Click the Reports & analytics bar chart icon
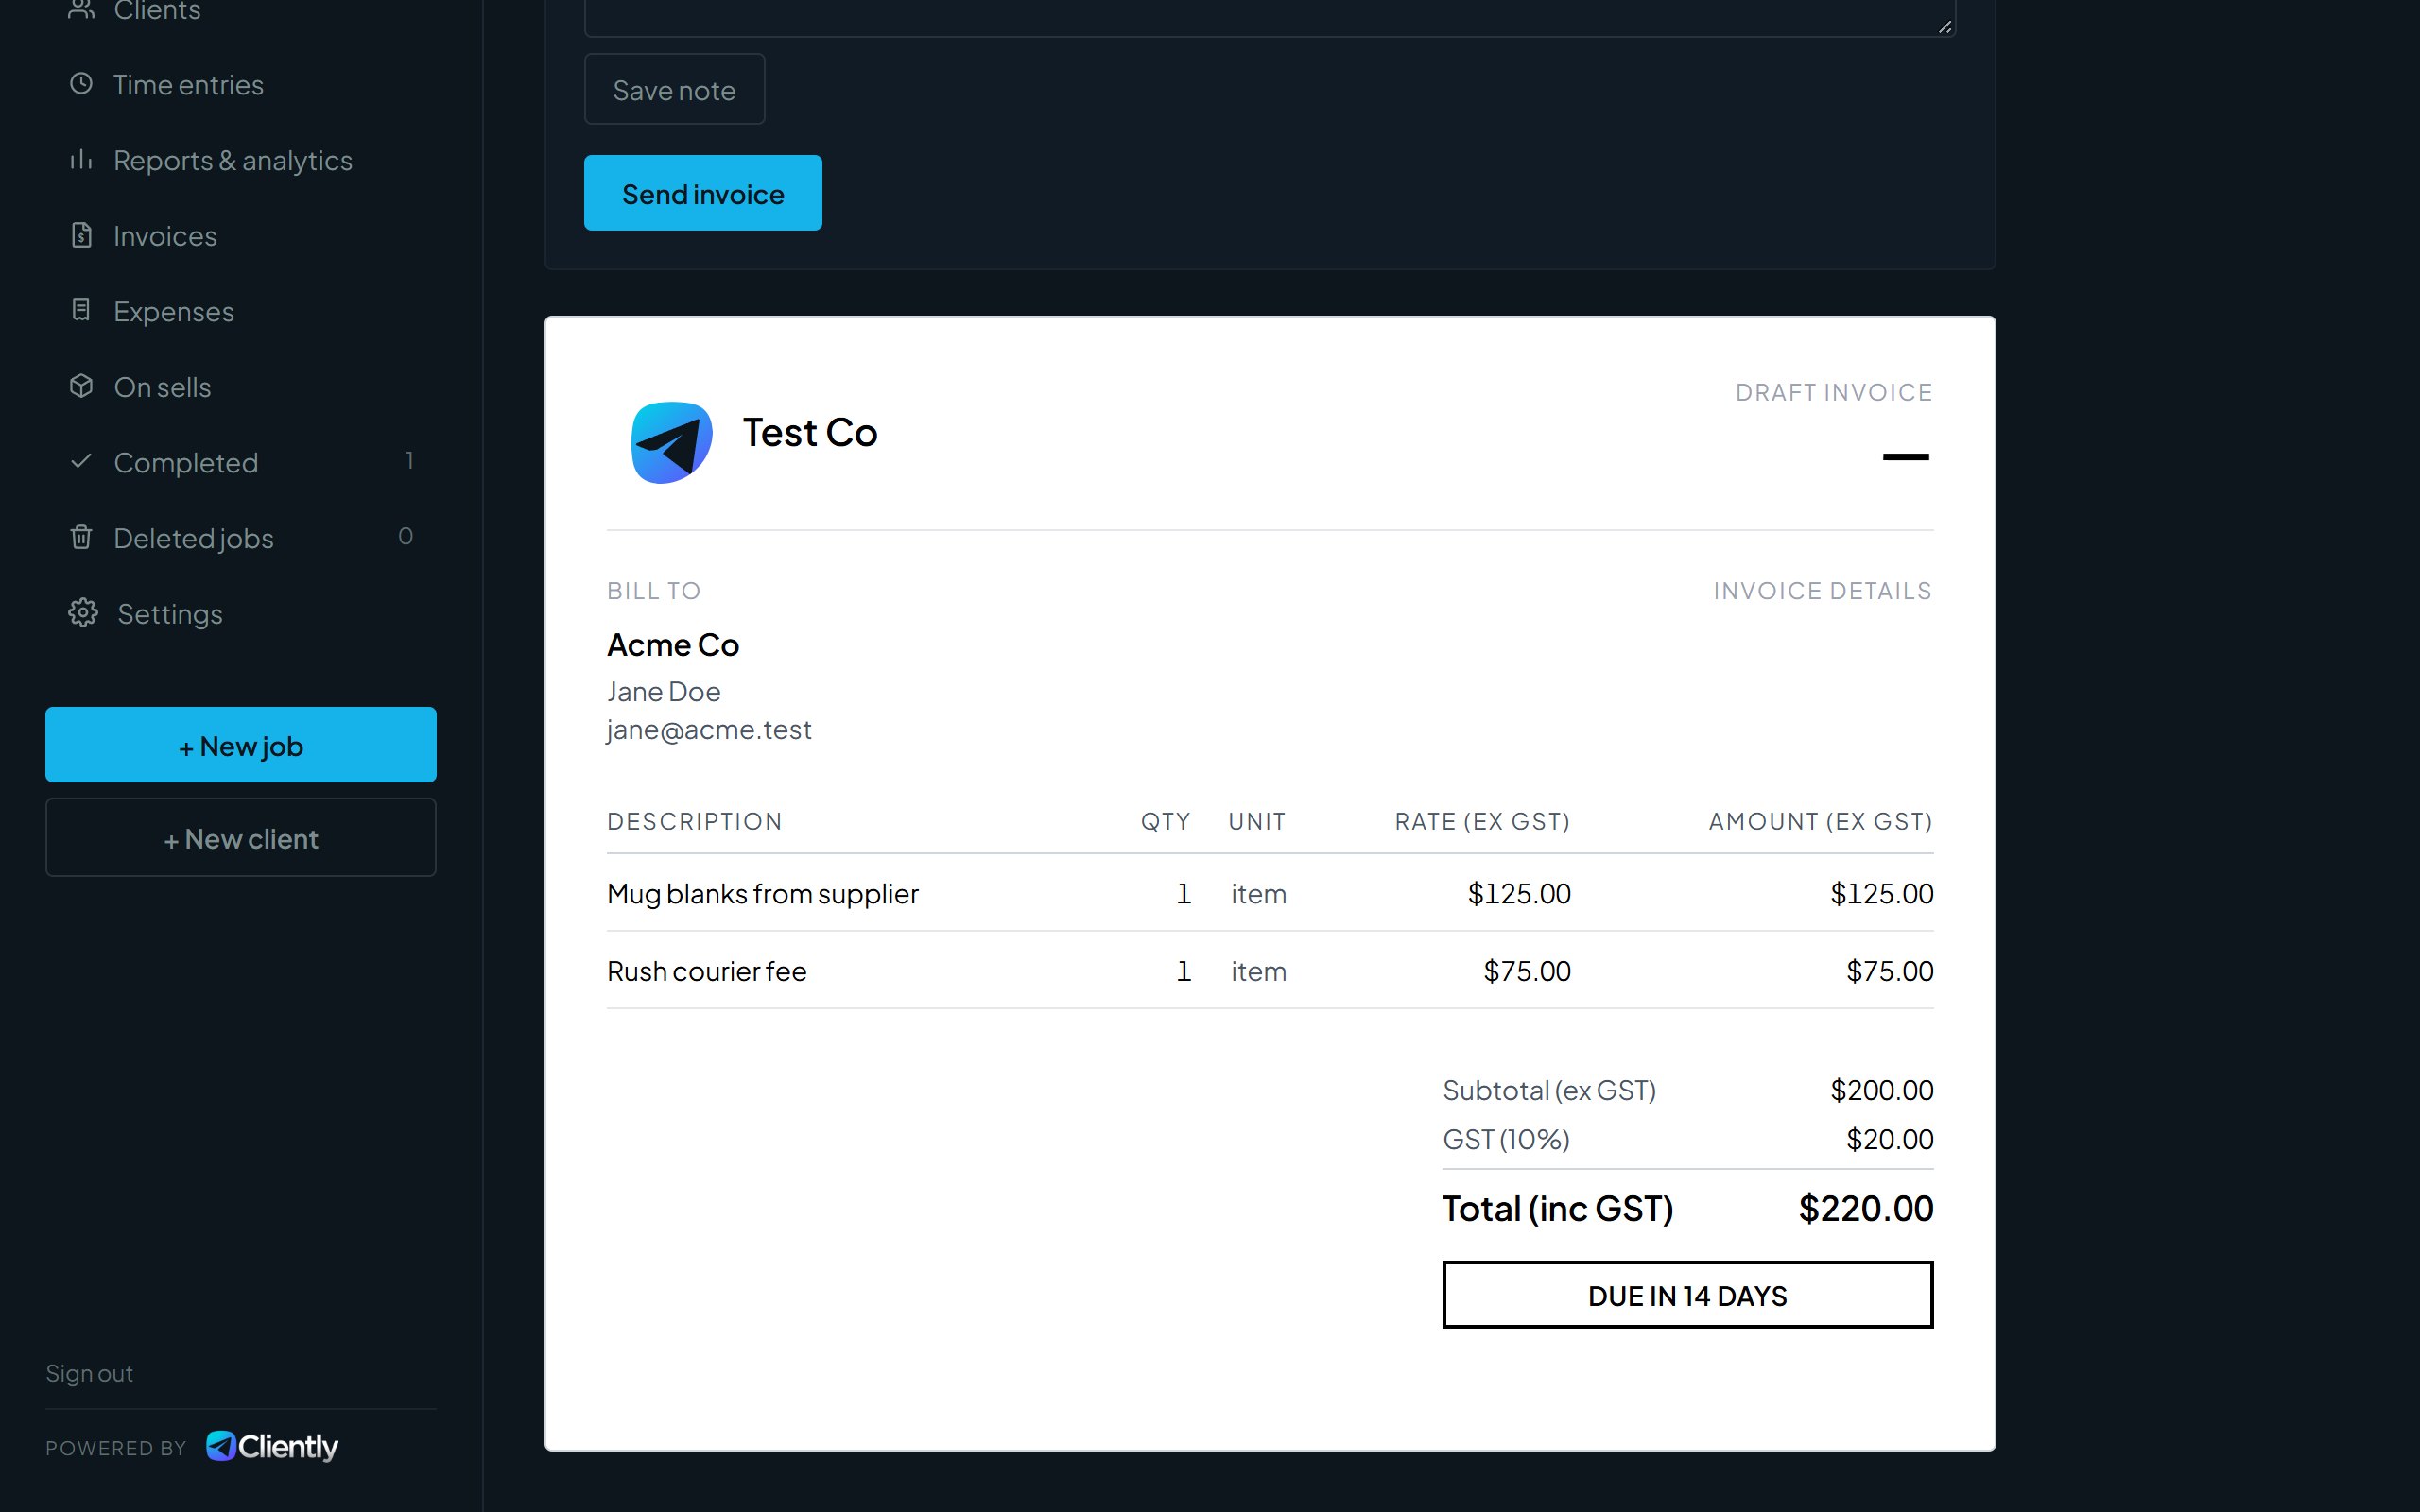Image resolution: width=2420 pixels, height=1512 pixels. 81,159
